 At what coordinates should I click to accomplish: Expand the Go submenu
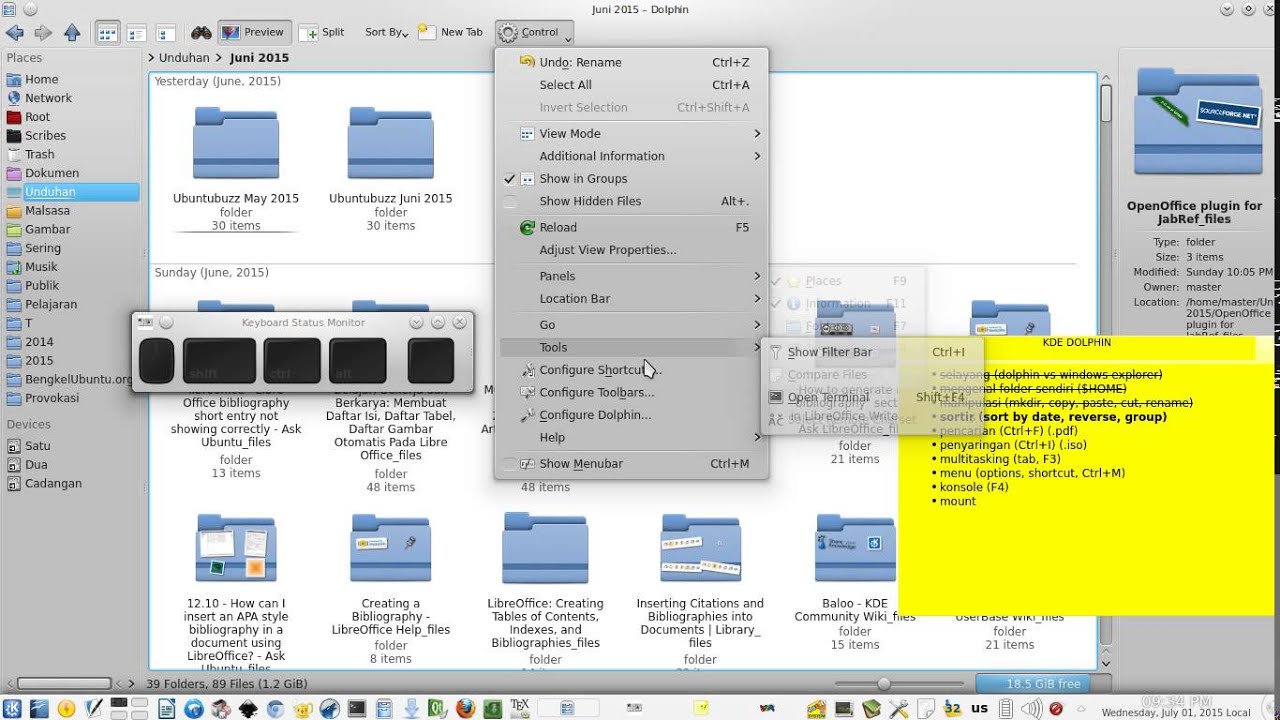tap(632, 324)
